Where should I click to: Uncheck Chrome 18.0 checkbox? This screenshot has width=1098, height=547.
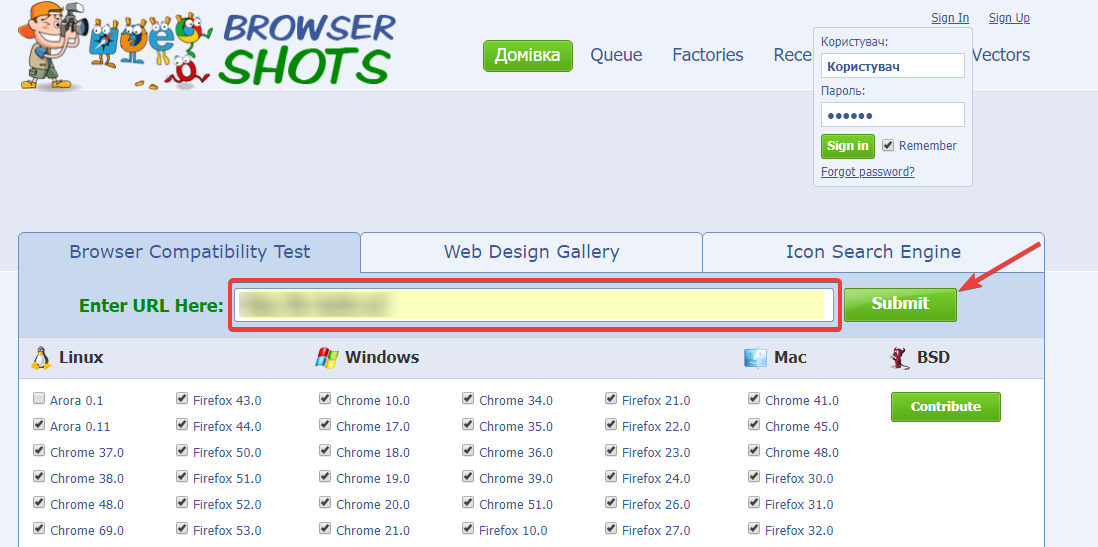click(325, 450)
